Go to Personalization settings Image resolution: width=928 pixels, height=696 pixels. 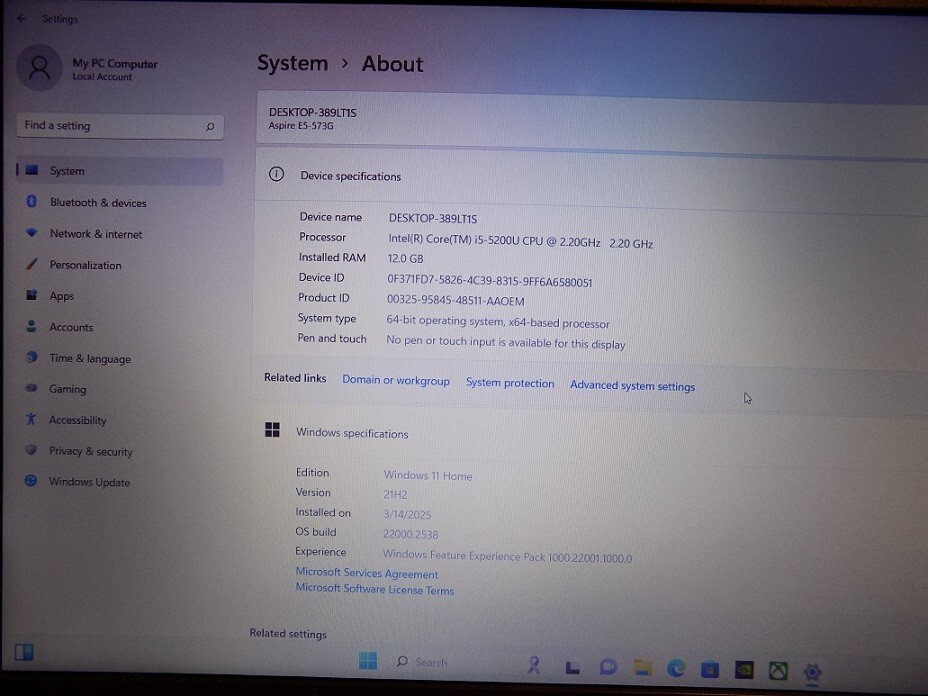point(85,265)
